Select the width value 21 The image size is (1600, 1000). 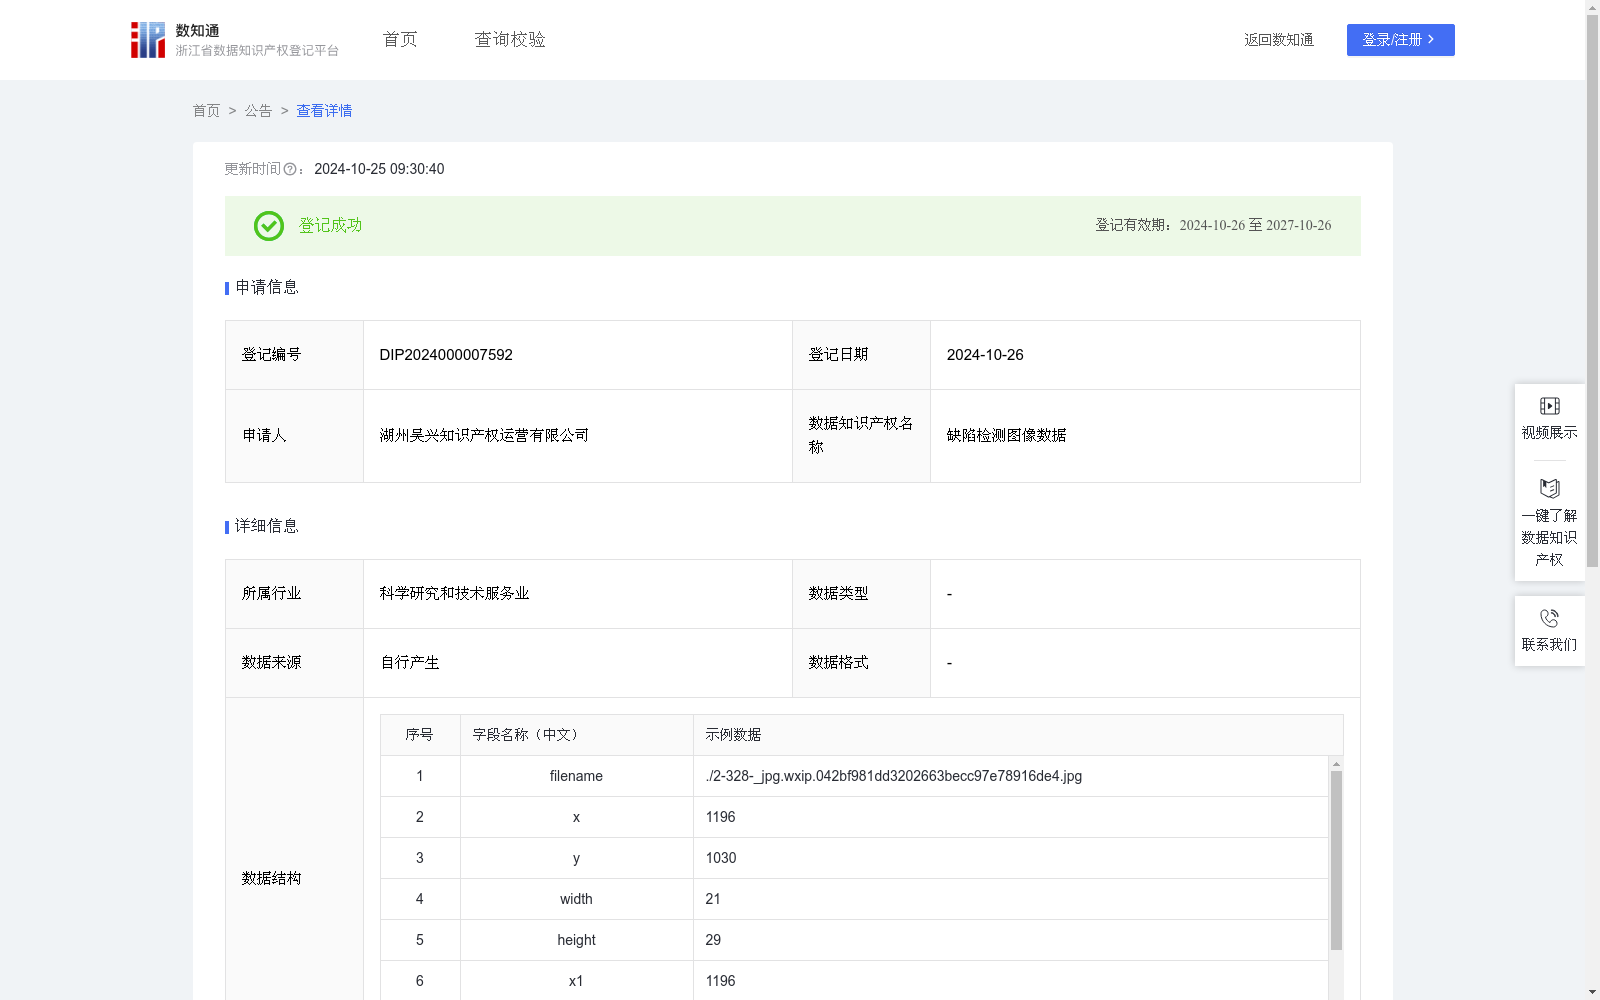(x=713, y=899)
